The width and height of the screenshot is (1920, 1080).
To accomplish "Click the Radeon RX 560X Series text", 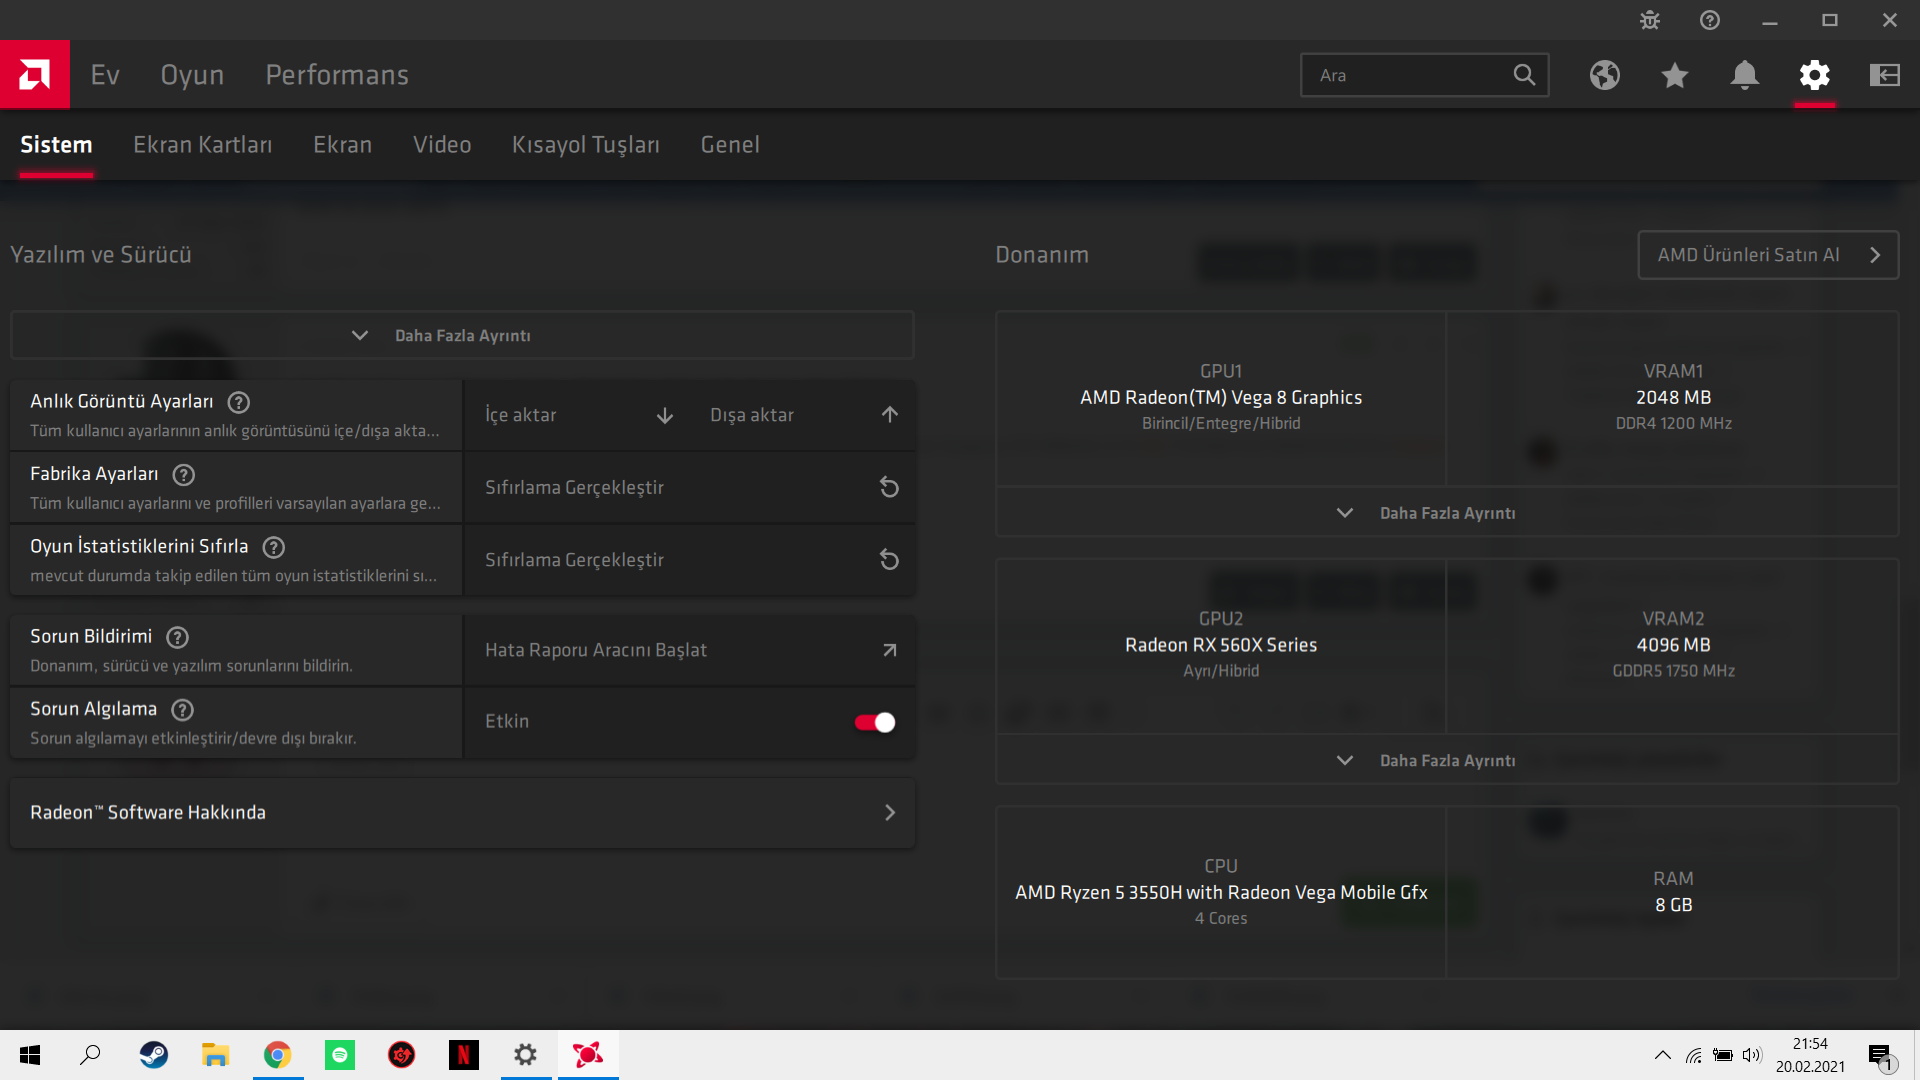I will [1221, 645].
